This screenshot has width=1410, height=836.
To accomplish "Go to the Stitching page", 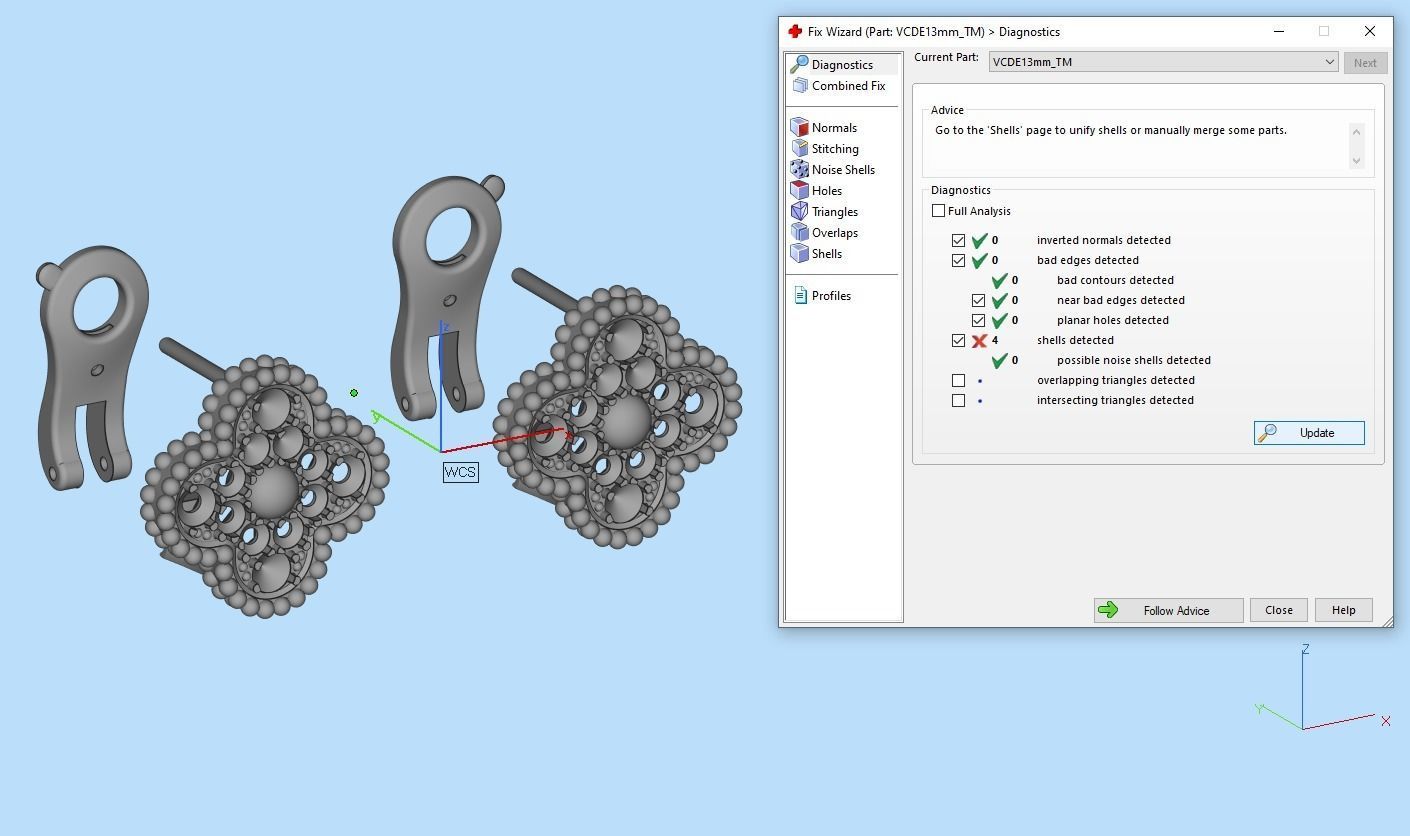I will pyautogui.click(x=835, y=148).
